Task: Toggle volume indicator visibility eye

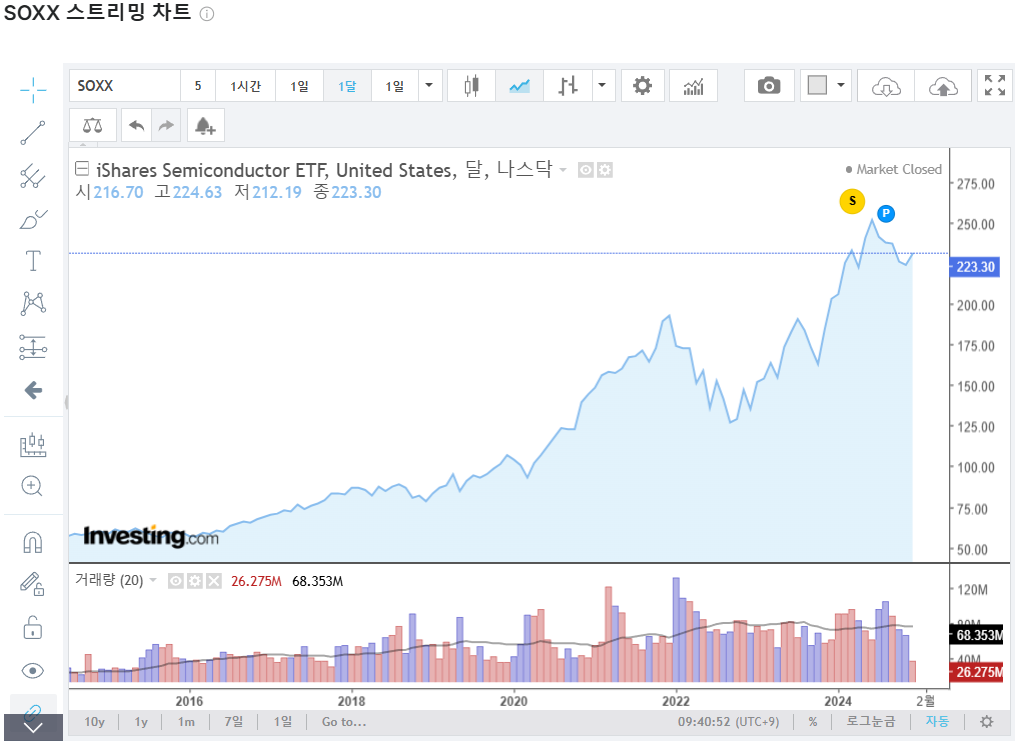Action: pos(175,581)
